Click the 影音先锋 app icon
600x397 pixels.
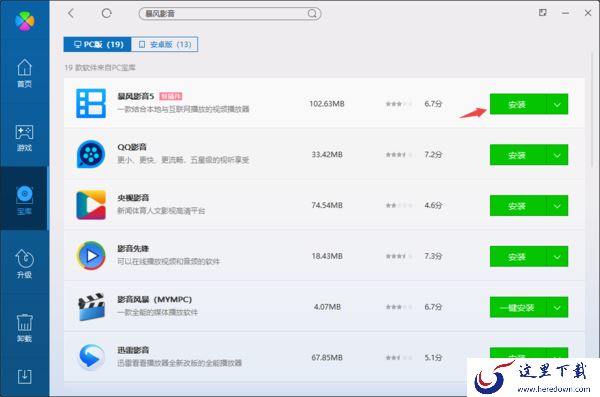click(x=91, y=256)
